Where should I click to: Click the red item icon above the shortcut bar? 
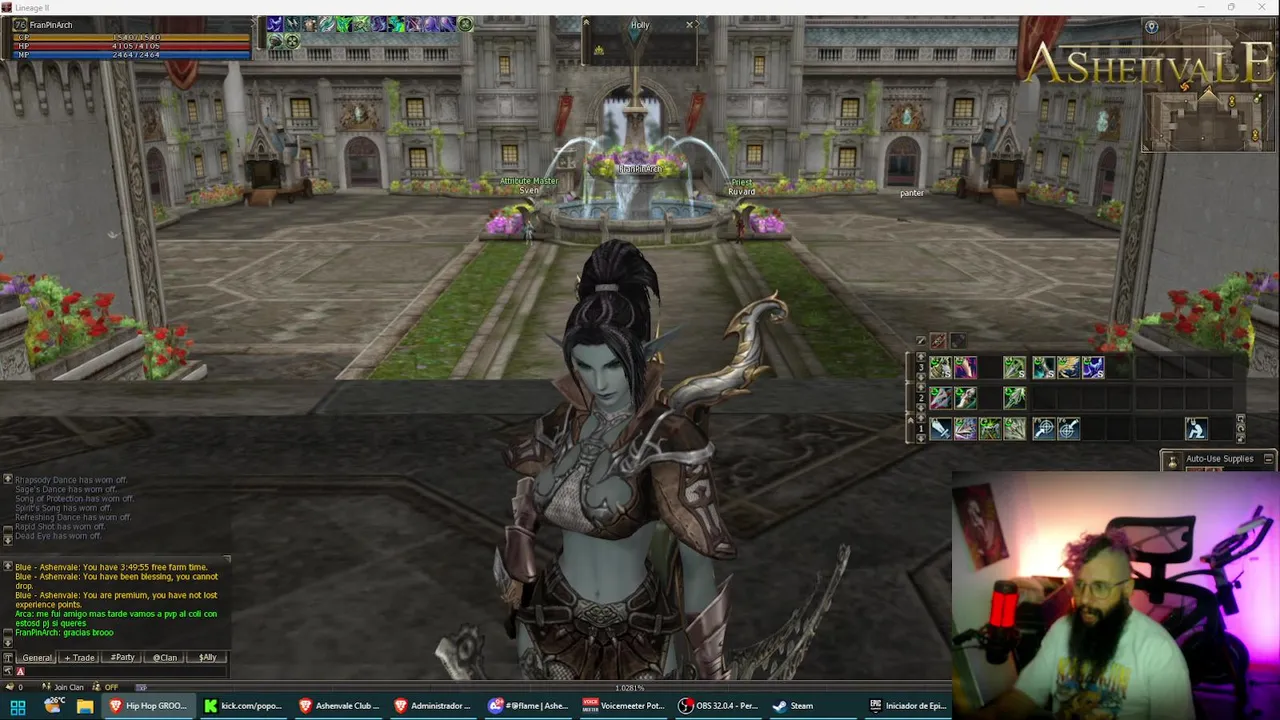[x=938, y=341]
